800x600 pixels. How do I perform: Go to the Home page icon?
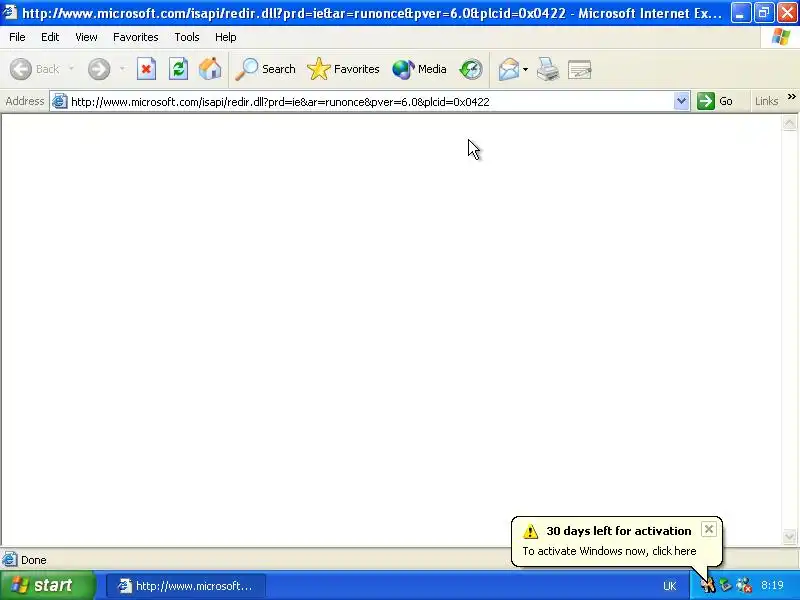(x=210, y=69)
